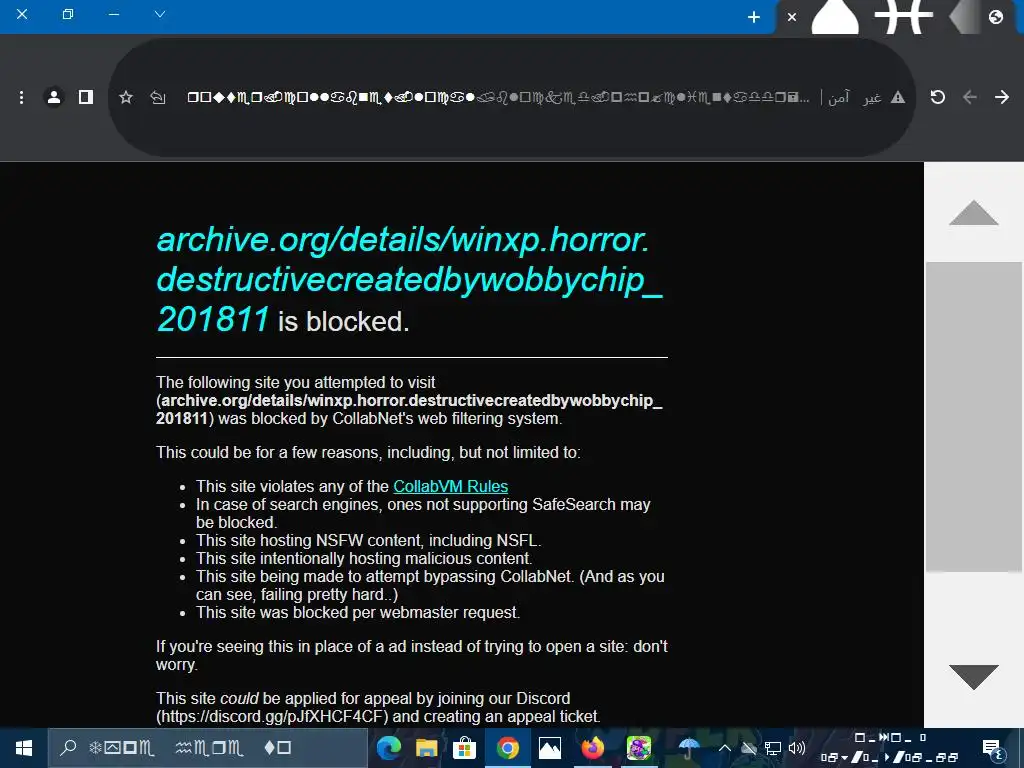Minimize the Chrome window

coord(114,14)
